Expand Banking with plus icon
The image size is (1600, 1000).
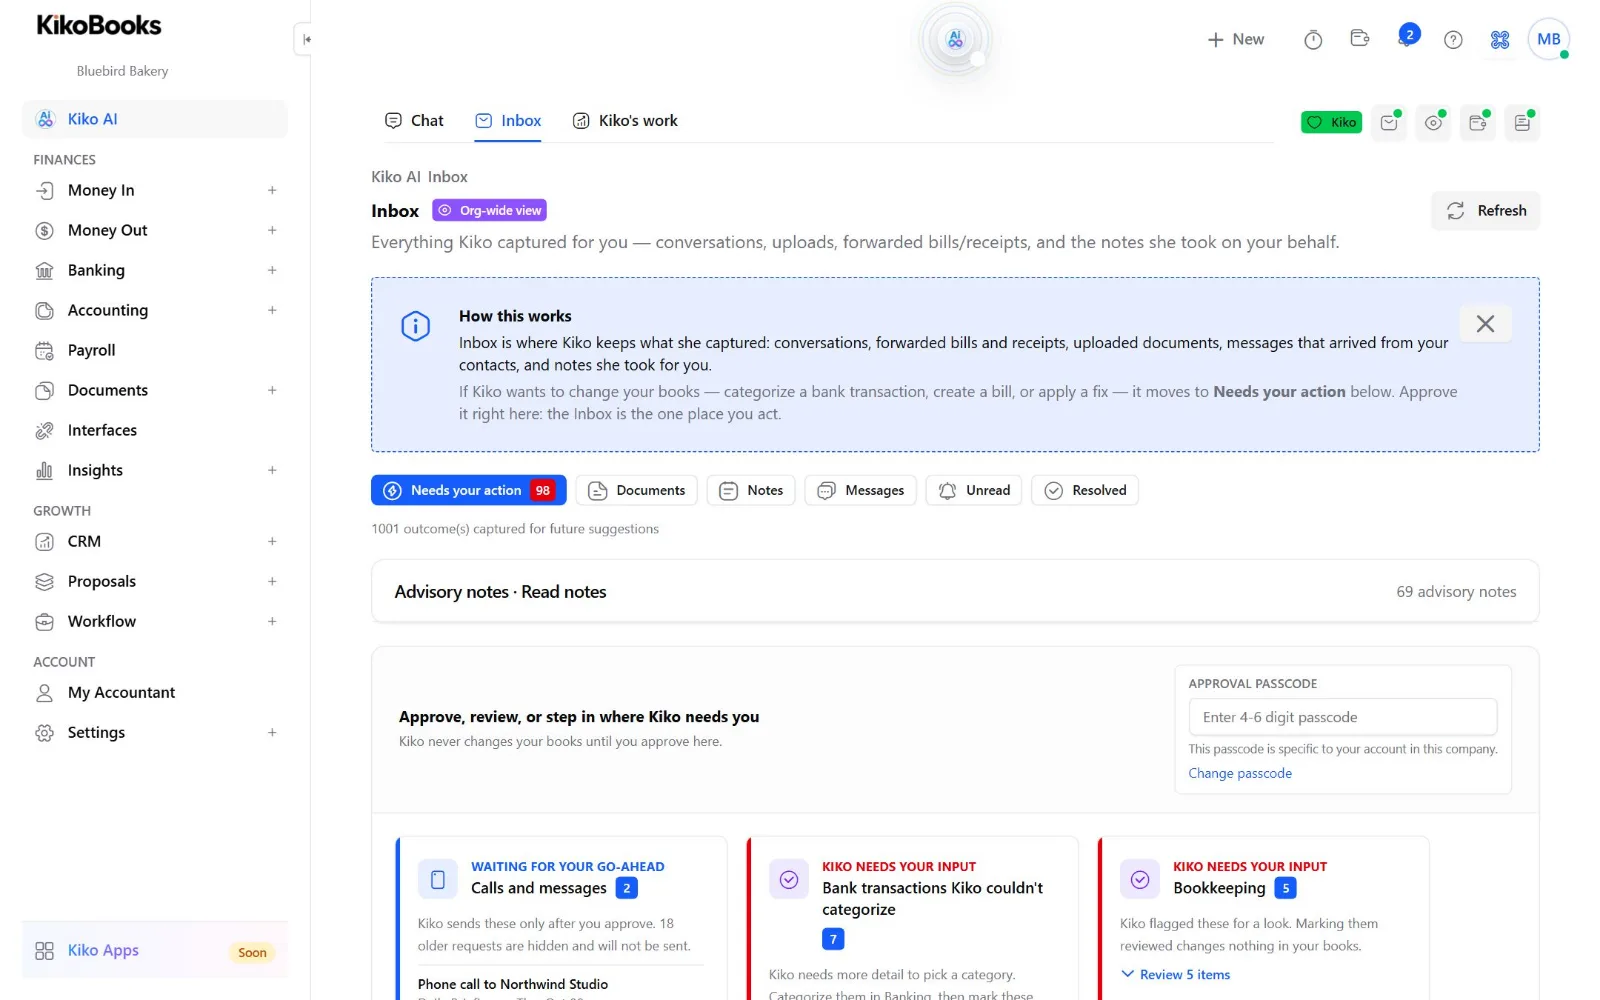(x=272, y=270)
